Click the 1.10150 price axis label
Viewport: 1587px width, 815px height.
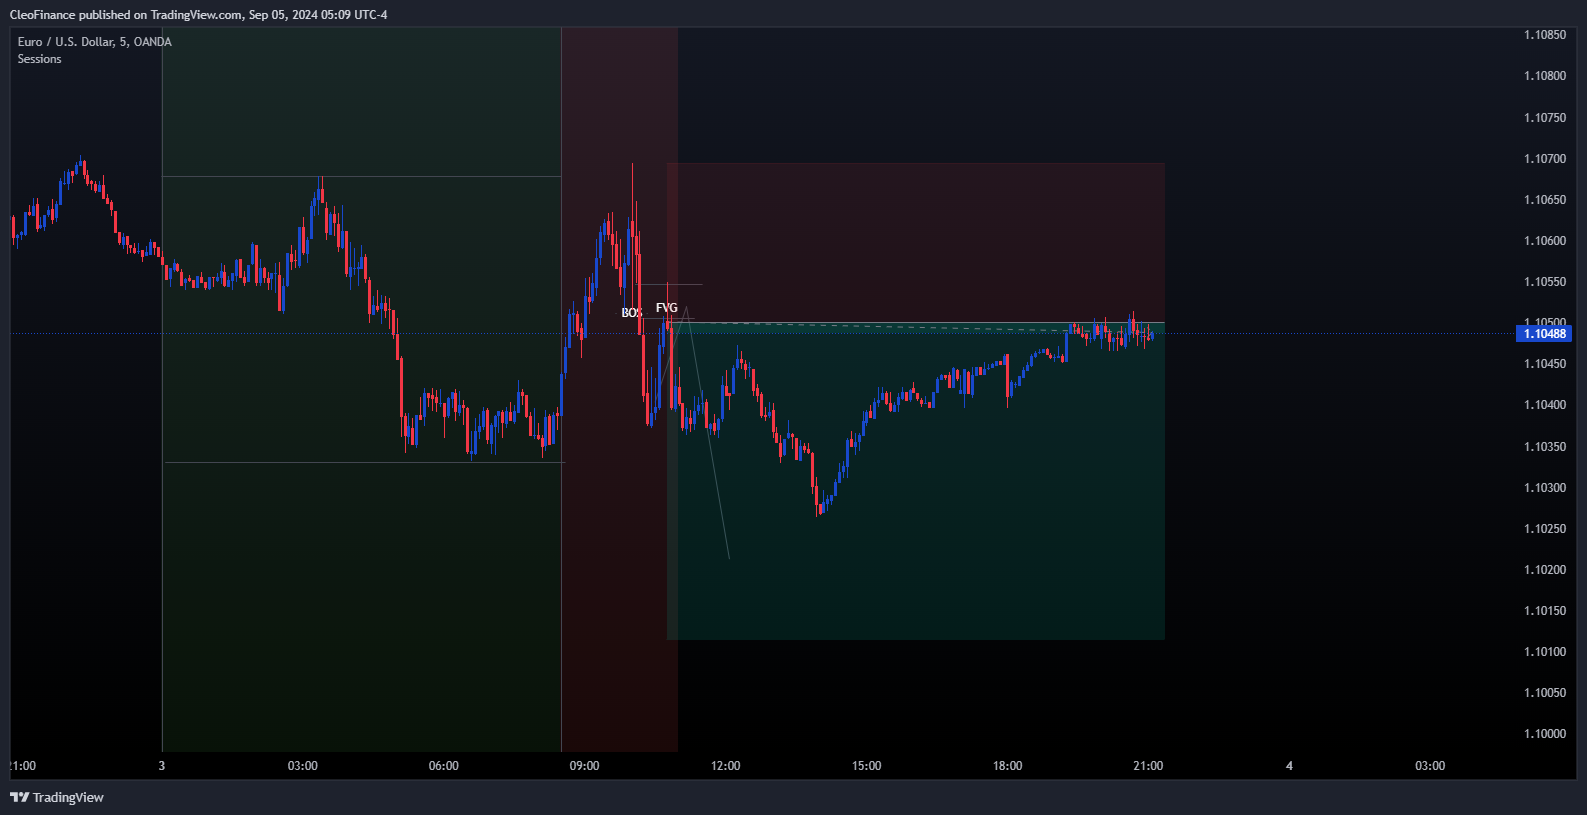1544,611
